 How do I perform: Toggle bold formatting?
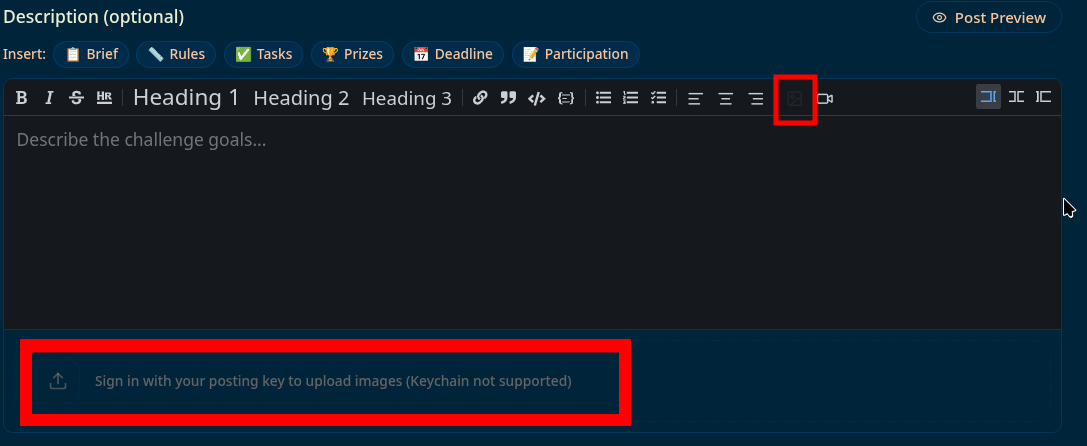coord(21,98)
